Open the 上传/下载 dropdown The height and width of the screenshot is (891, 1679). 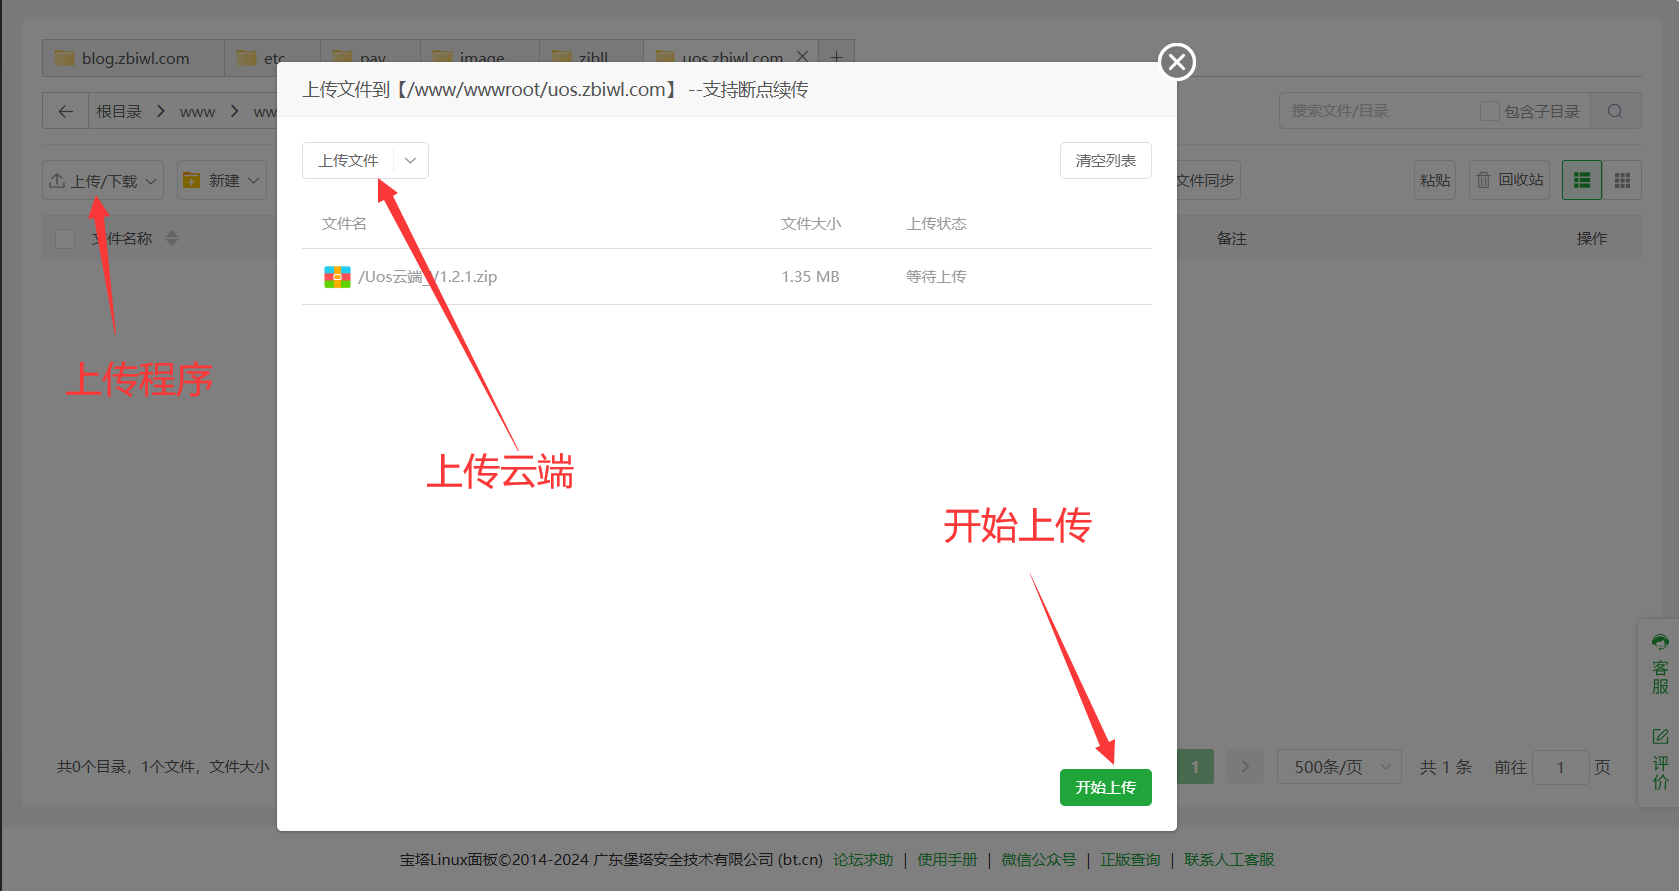point(104,181)
